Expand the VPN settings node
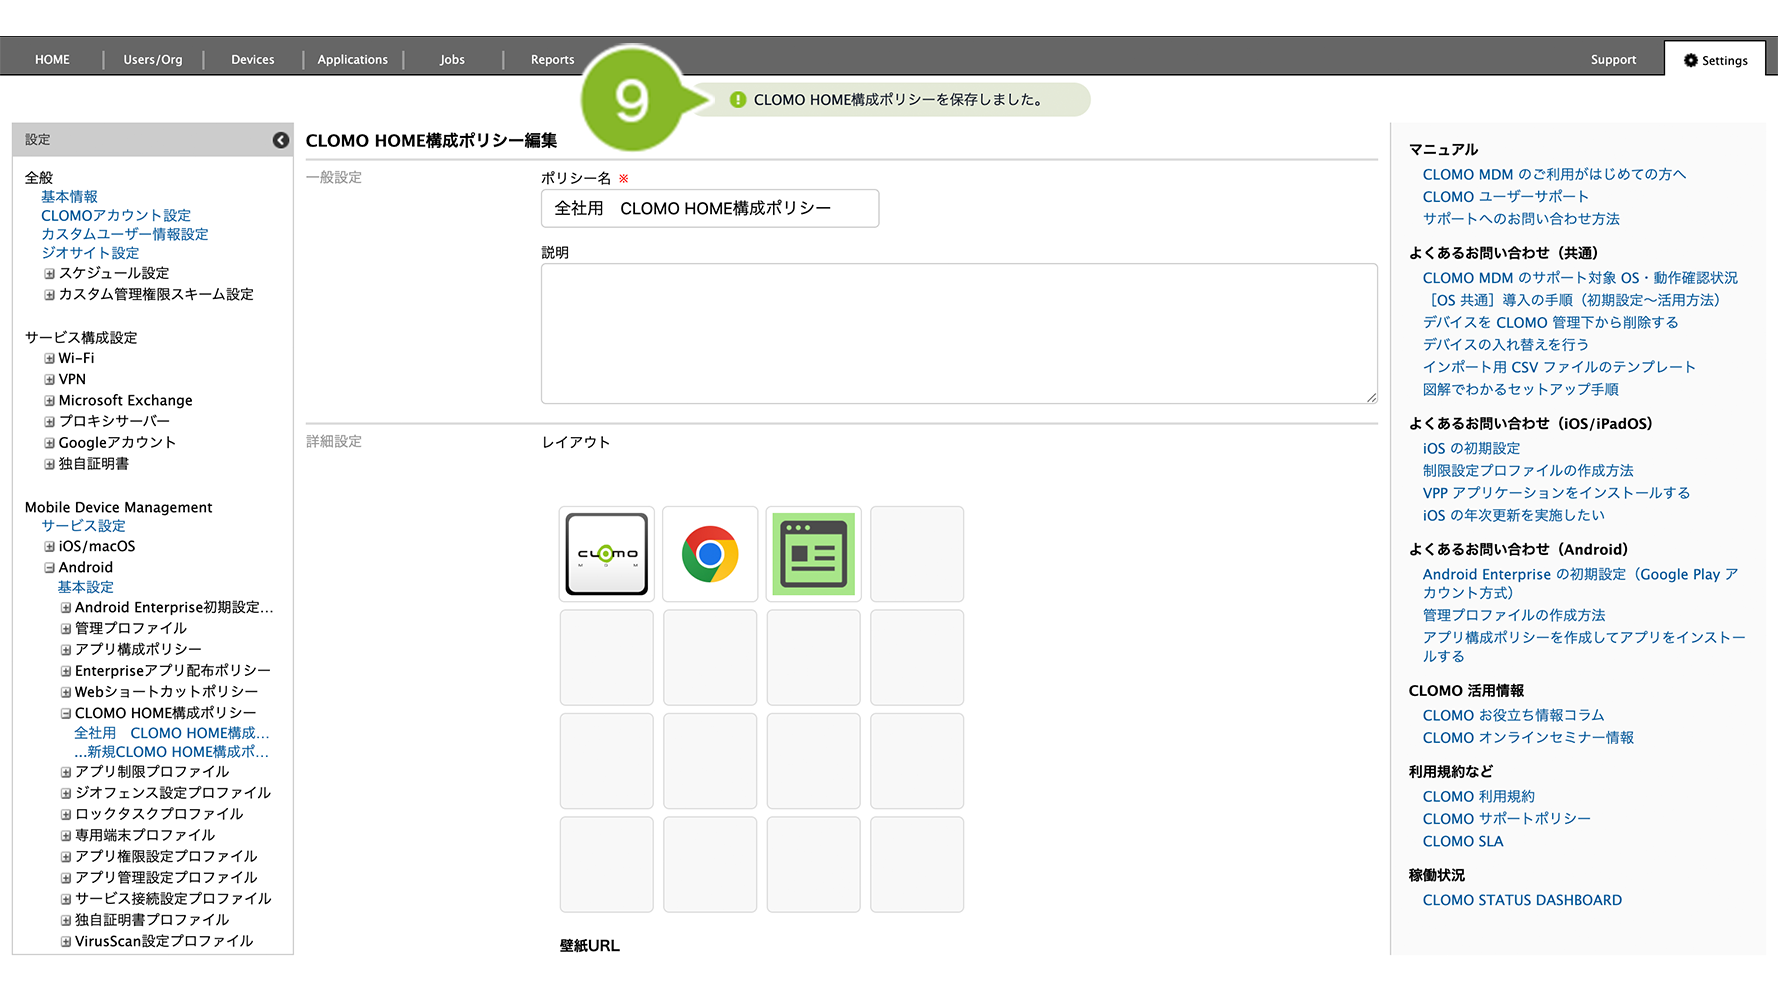1778x1000 pixels. 49,380
